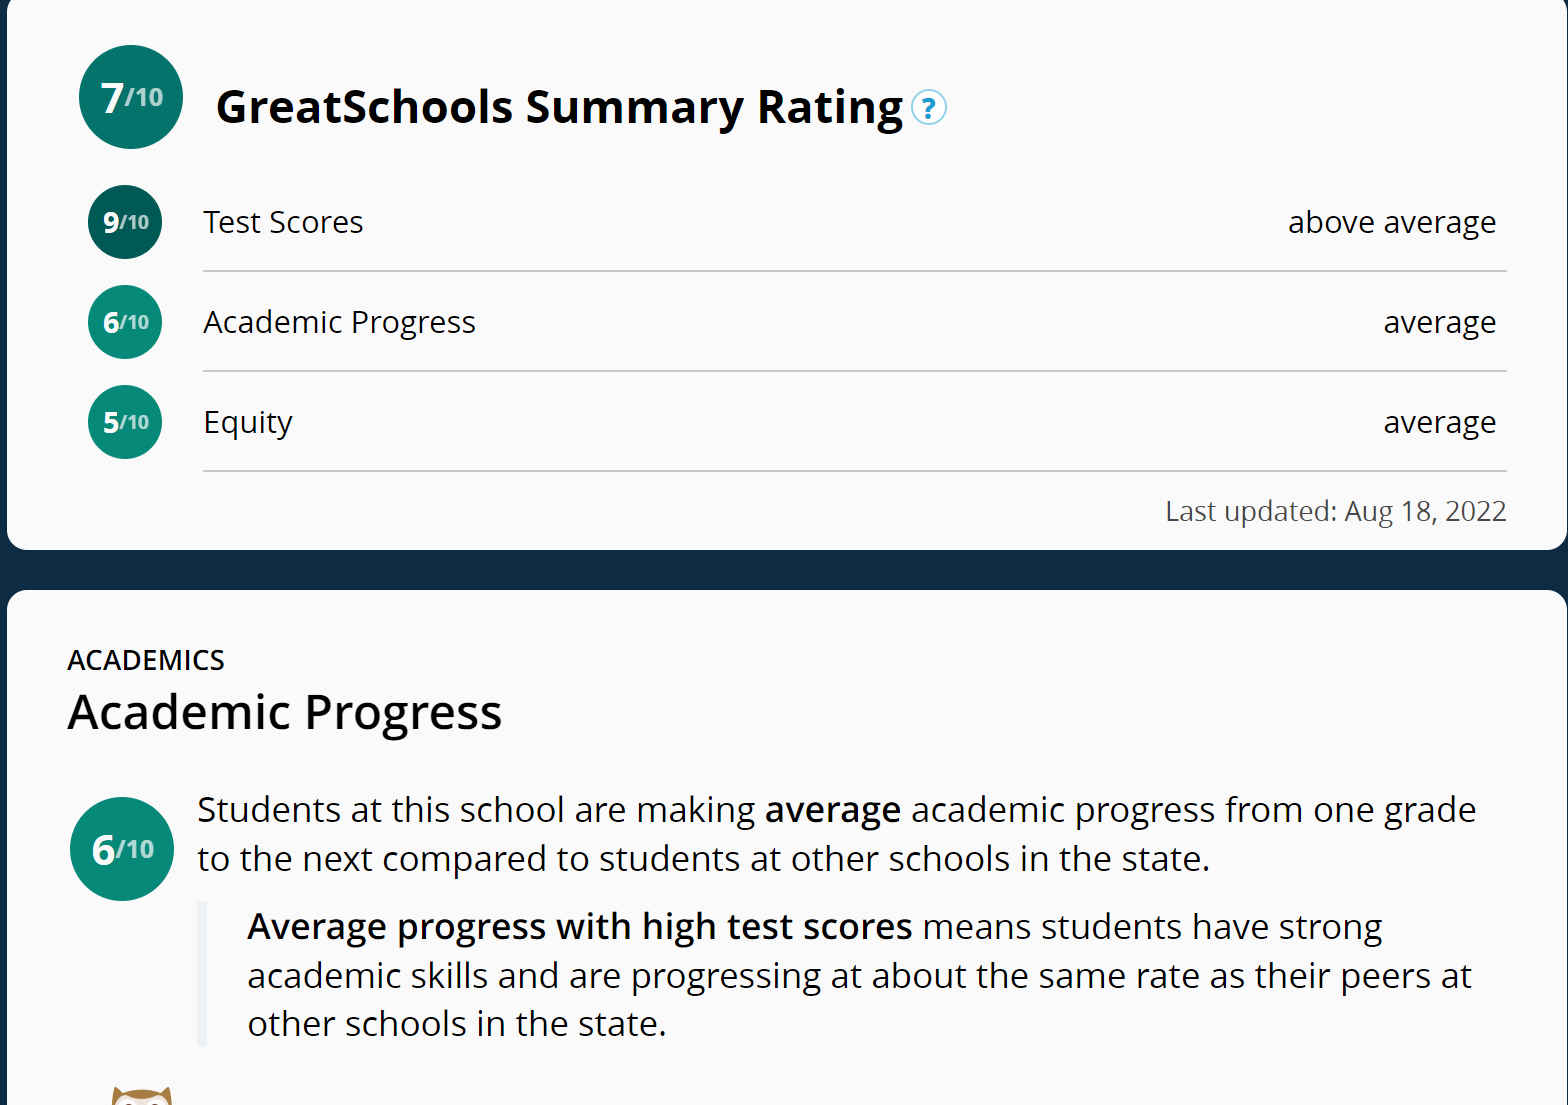Click the large Academic Progress section heading
1568x1105 pixels.
(x=284, y=712)
